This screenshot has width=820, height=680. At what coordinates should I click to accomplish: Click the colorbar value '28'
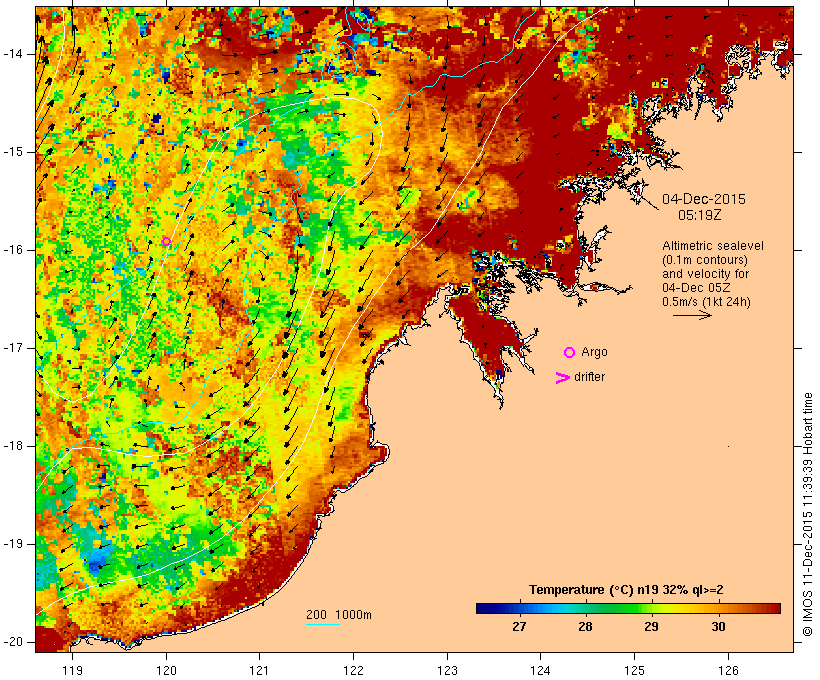pyautogui.click(x=585, y=627)
